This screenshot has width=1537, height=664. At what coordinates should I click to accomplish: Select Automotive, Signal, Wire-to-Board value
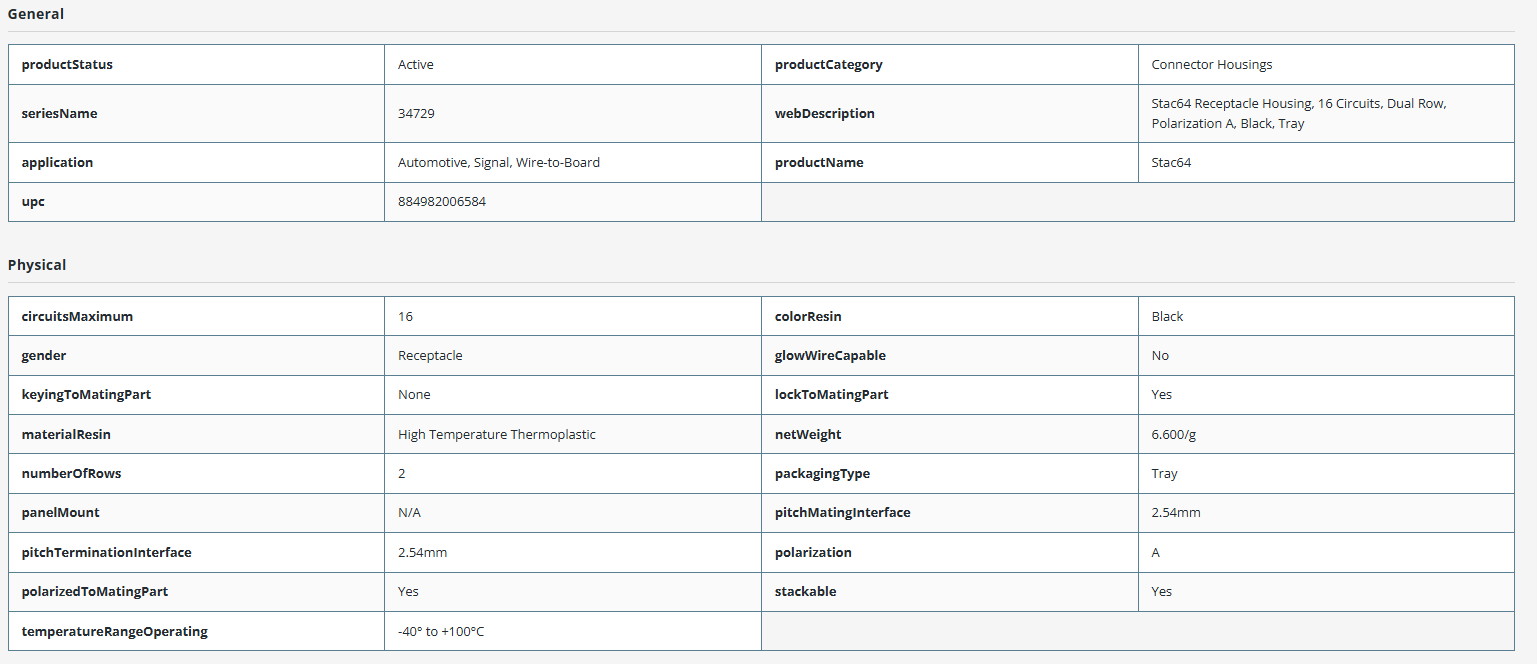click(499, 162)
